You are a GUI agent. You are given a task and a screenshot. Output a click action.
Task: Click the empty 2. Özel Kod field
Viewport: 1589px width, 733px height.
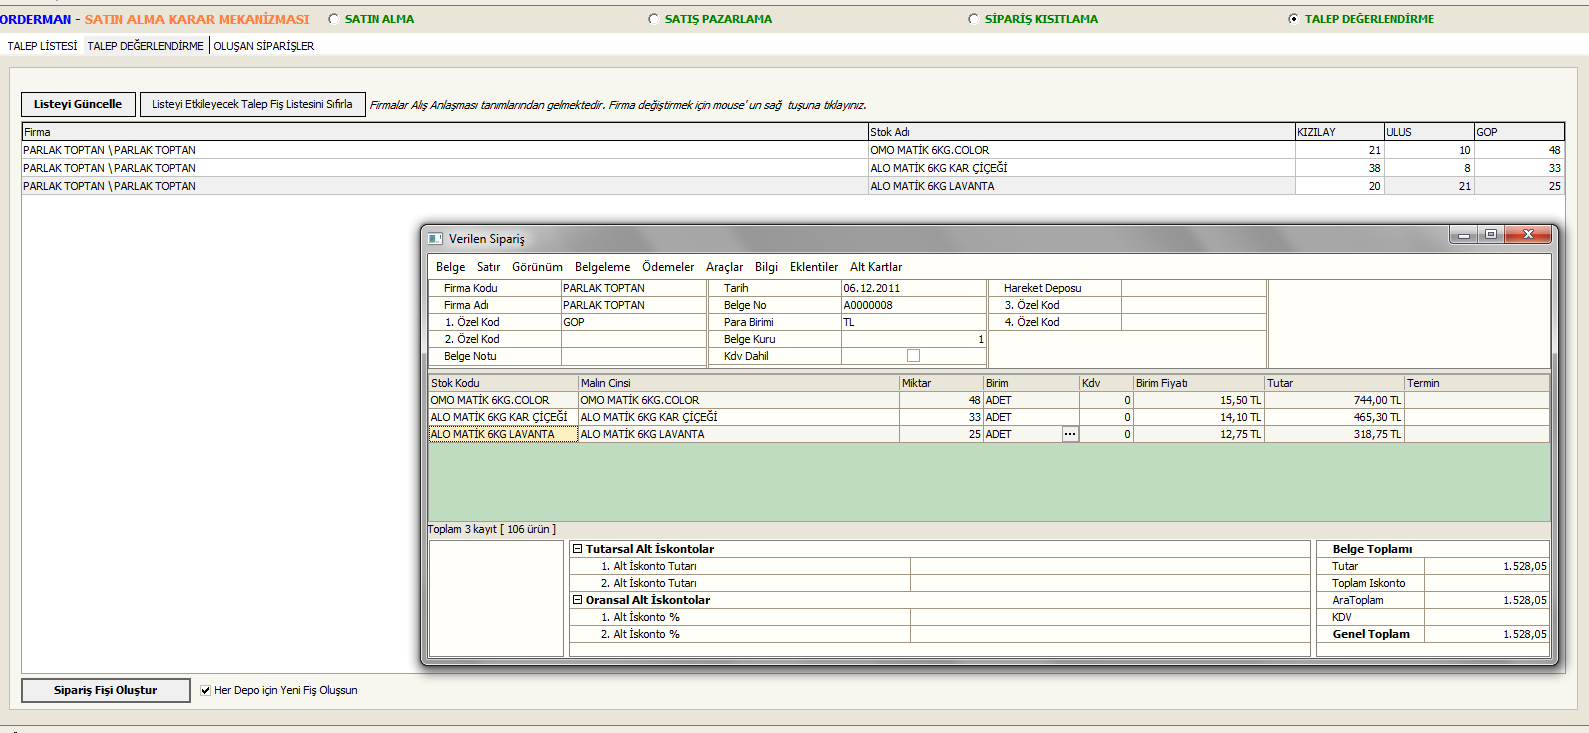(x=633, y=339)
